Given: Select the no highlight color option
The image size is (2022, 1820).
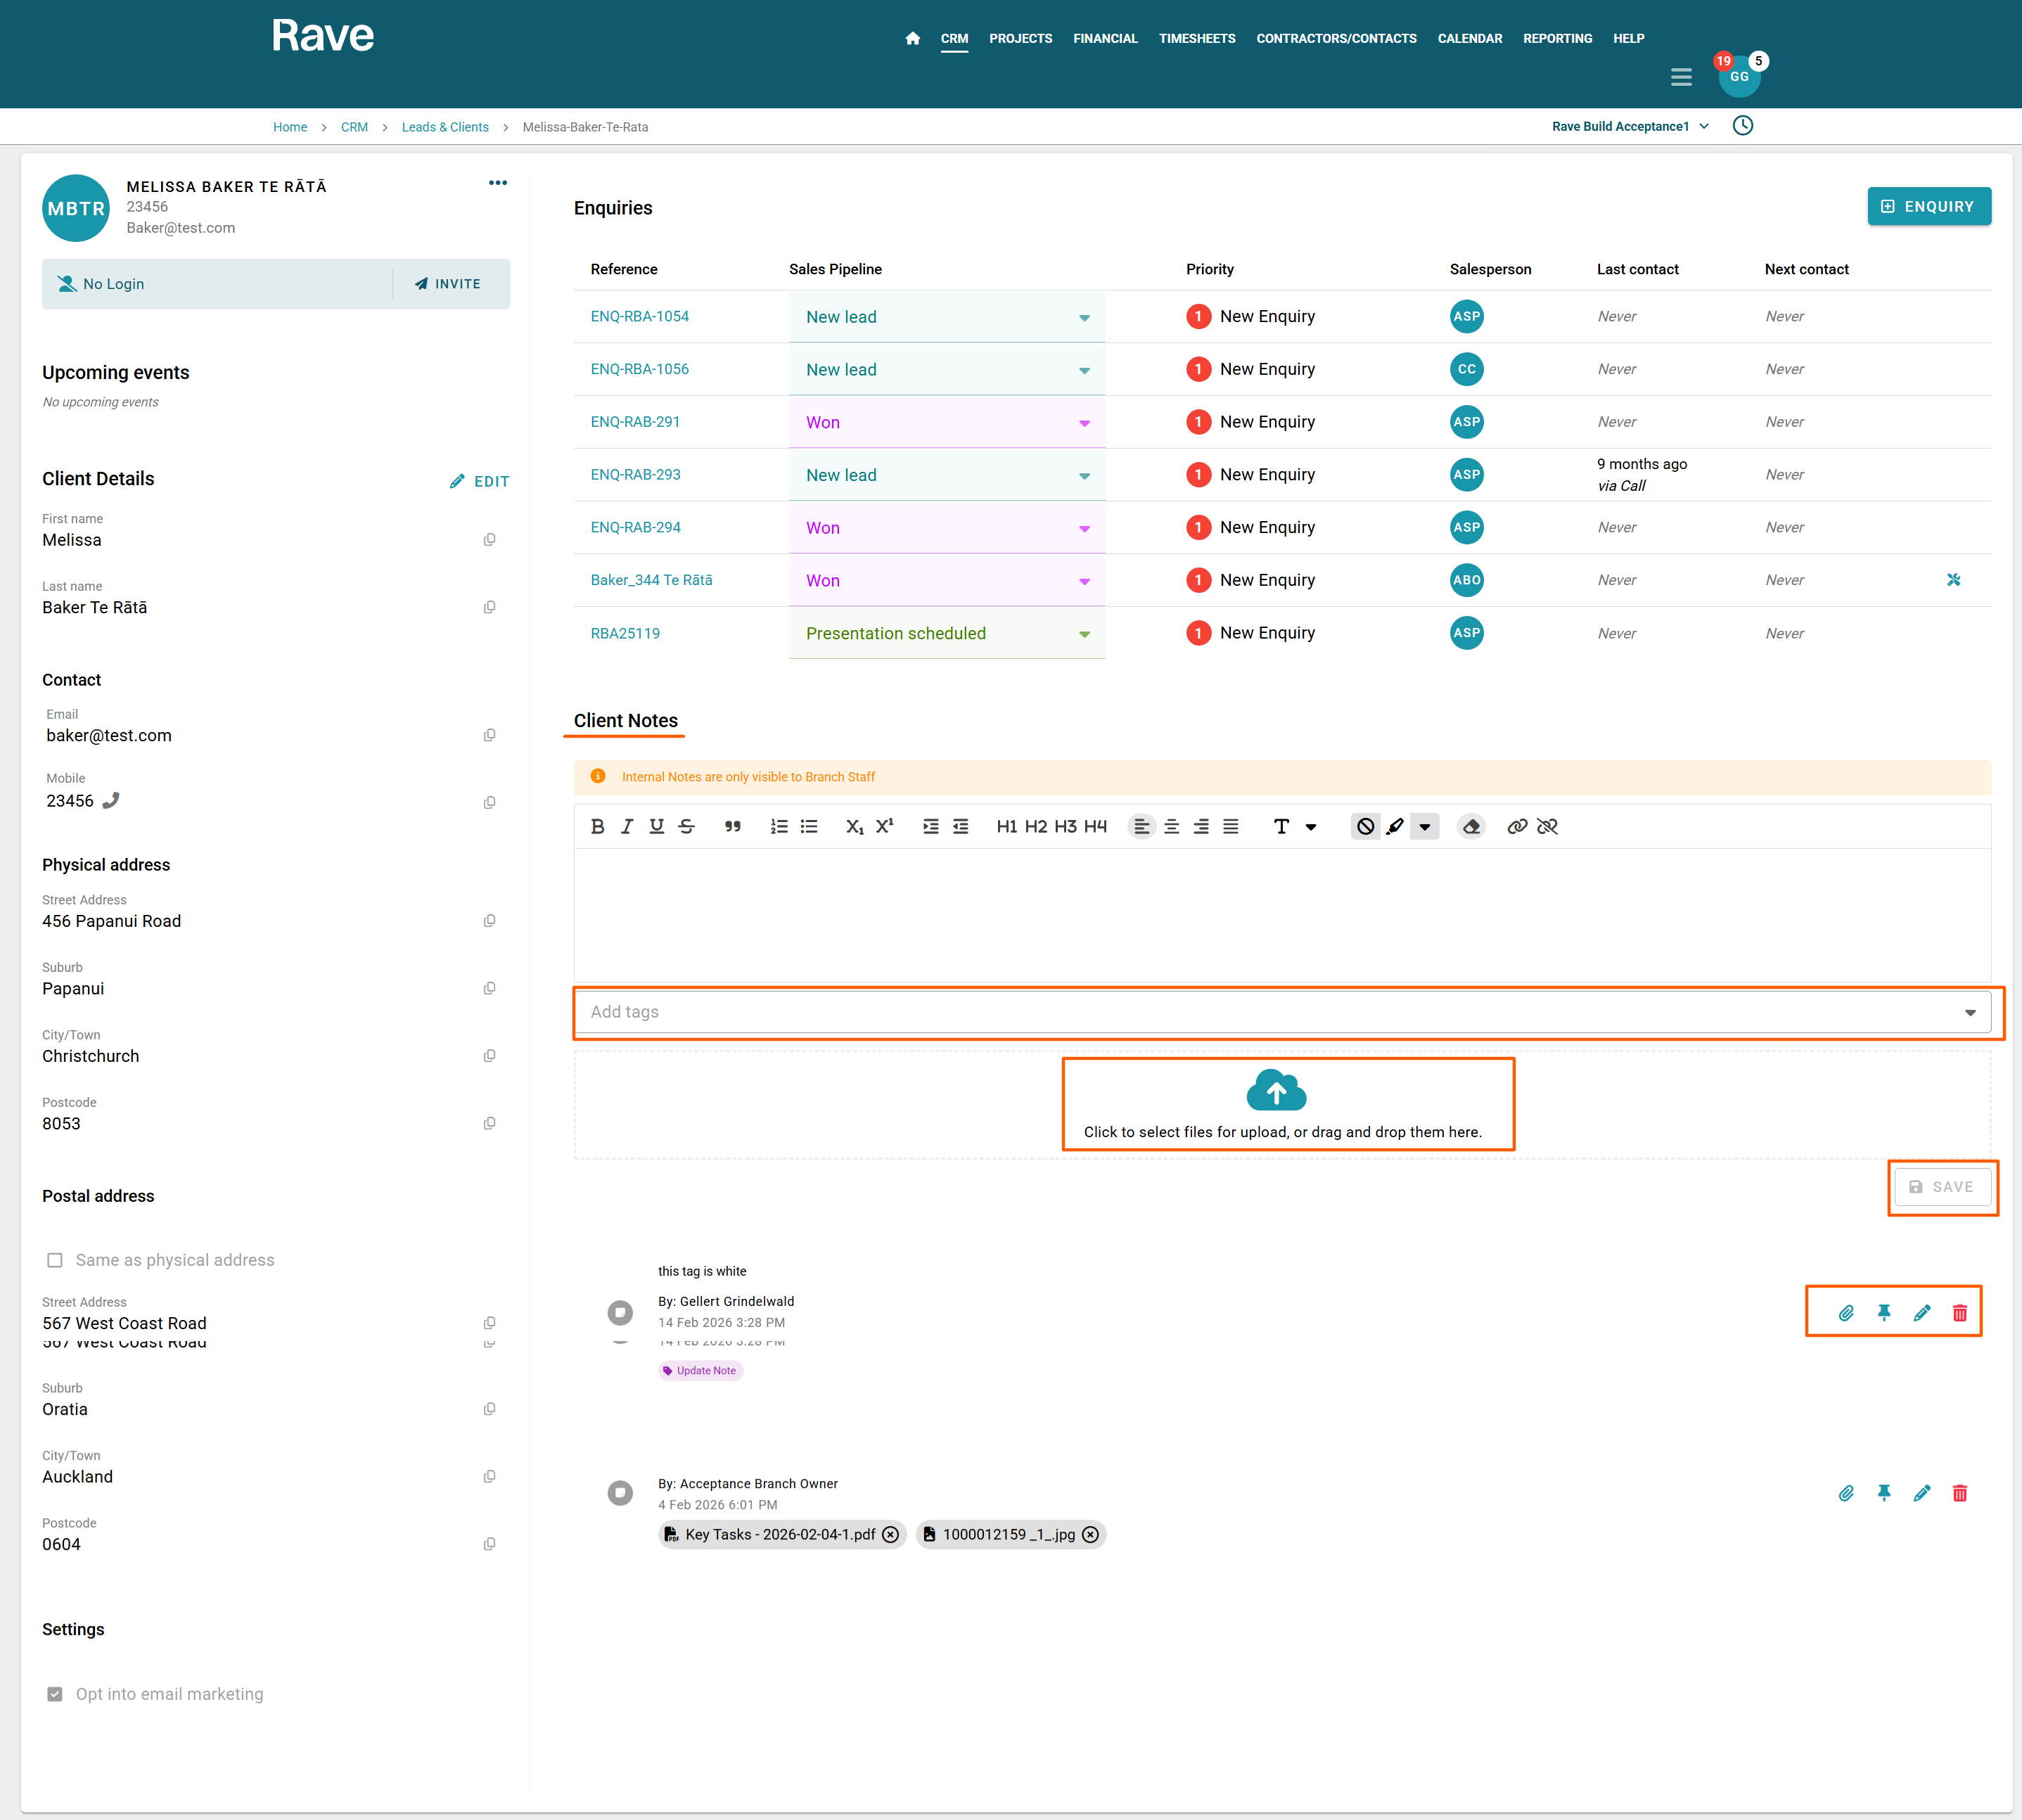Looking at the screenshot, I should [x=1365, y=826].
